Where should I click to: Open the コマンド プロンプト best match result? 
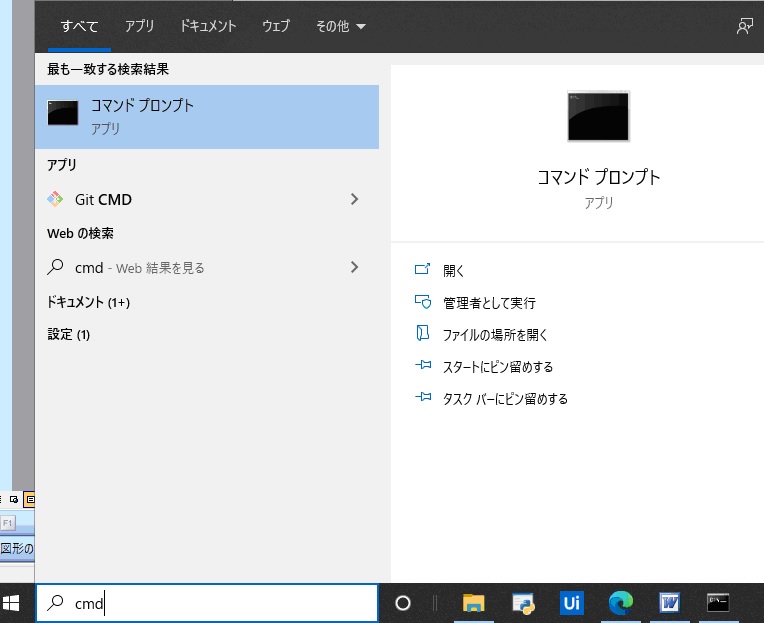207,117
